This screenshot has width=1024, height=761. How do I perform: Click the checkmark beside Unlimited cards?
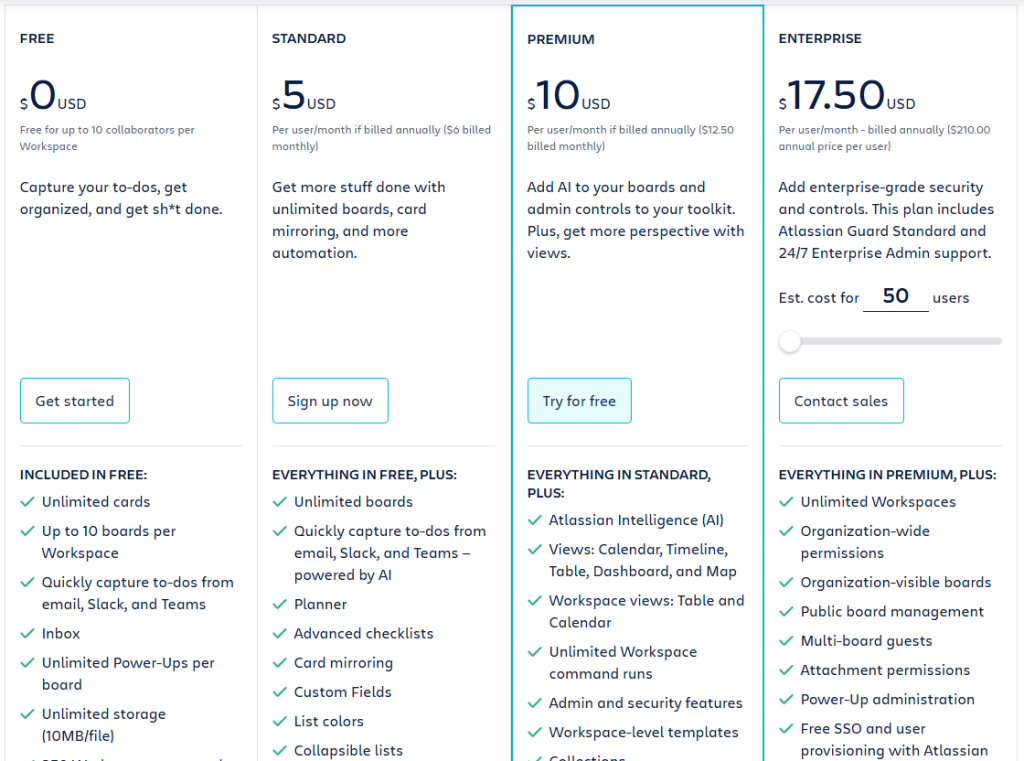[27, 502]
